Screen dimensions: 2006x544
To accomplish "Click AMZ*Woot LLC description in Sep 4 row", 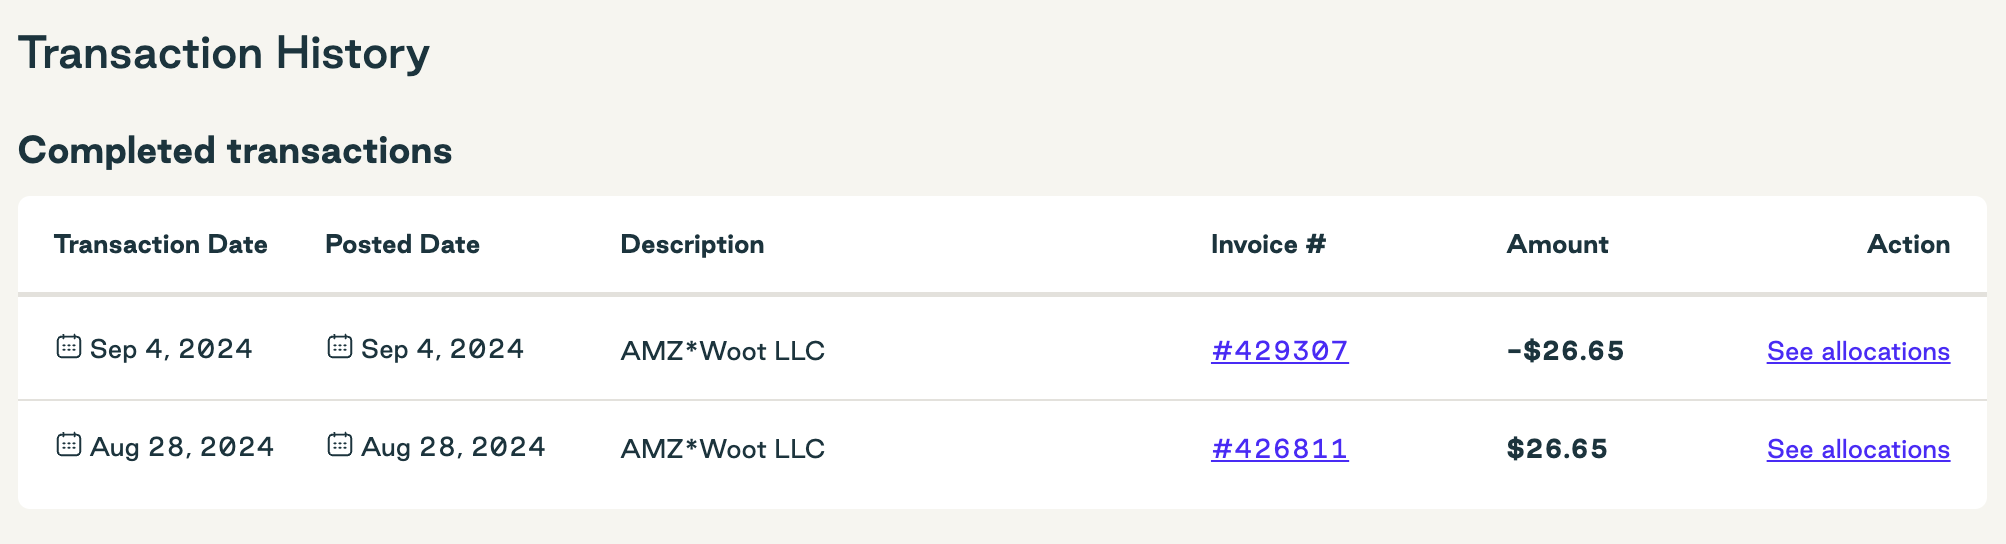I will pos(723,351).
